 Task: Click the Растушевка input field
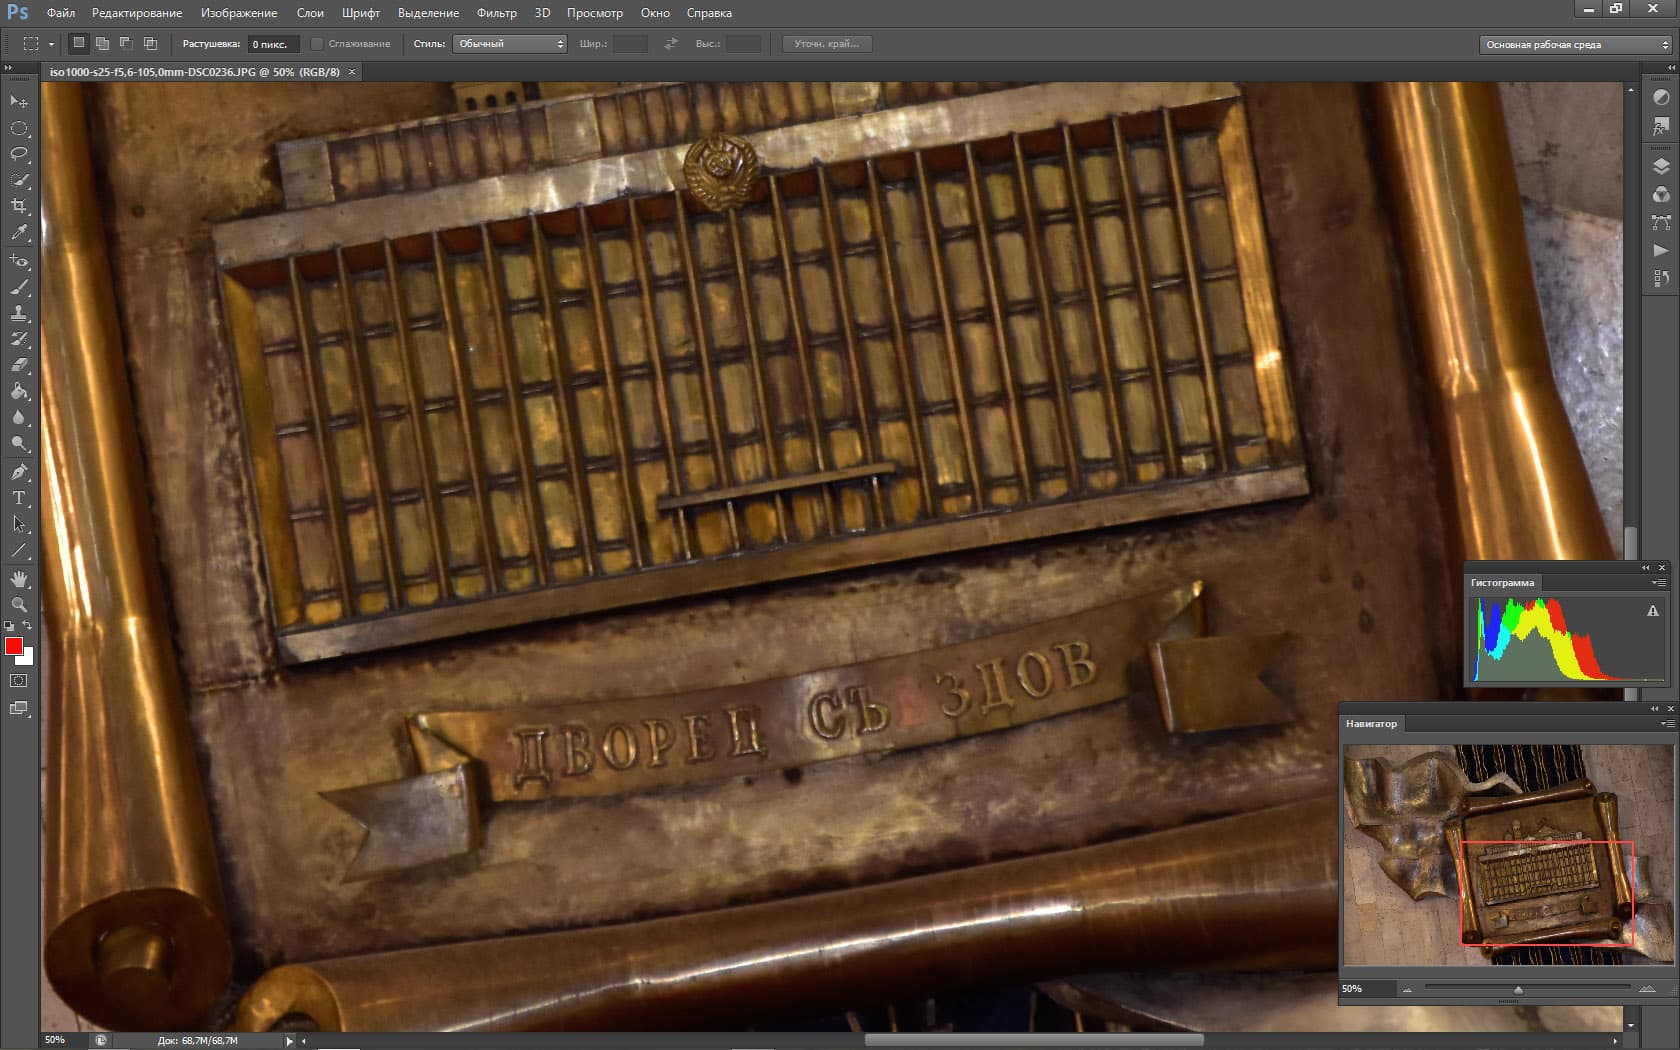(x=272, y=44)
